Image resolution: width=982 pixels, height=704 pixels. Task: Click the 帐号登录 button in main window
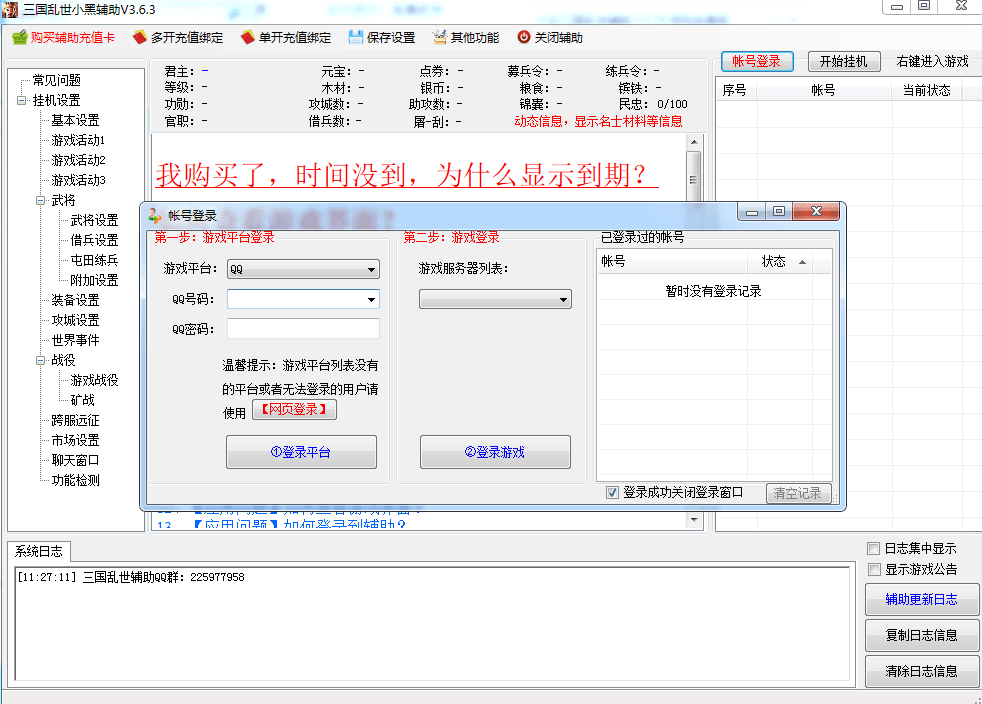757,61
